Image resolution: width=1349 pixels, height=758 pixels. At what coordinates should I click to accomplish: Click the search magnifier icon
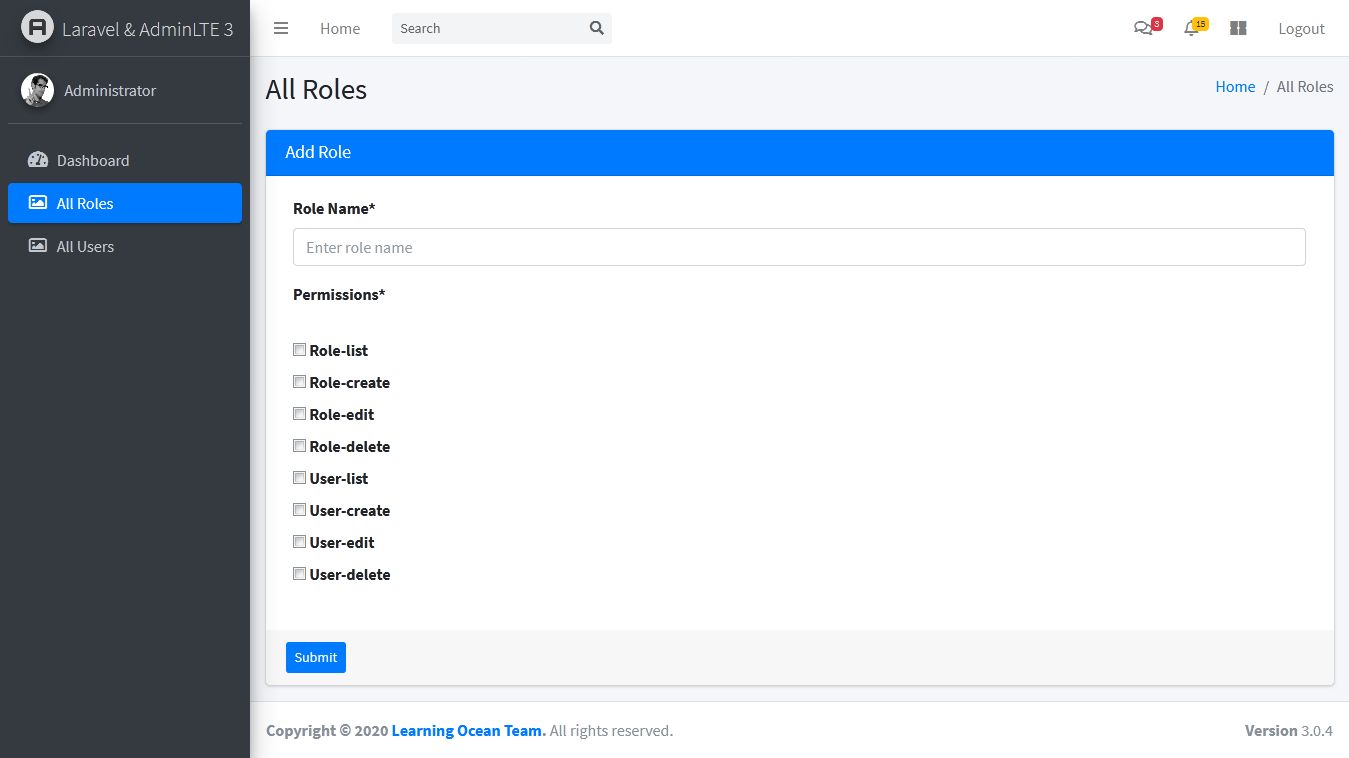[597, 28]
